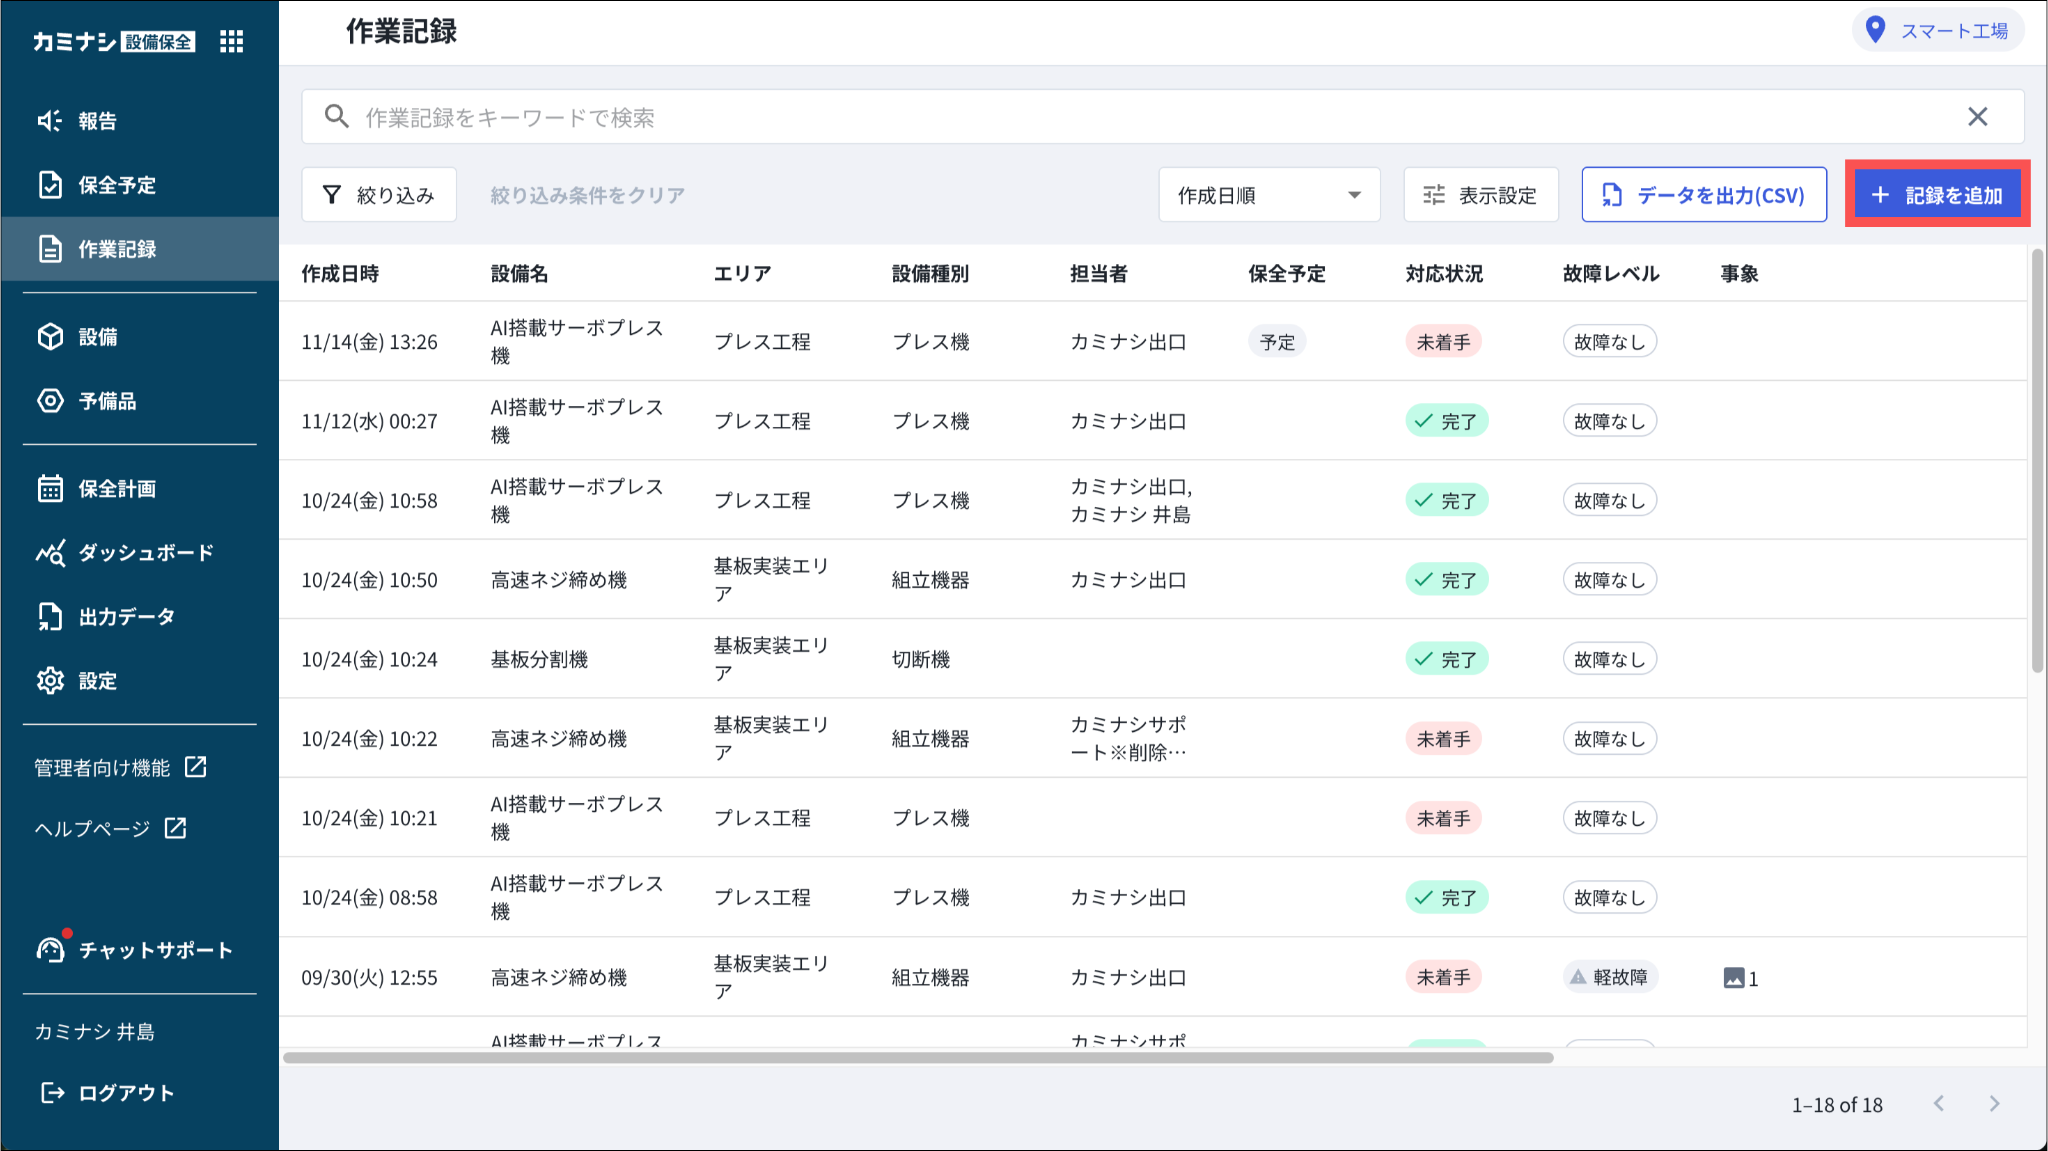Click データを出力(CSV) export button
This screenshot has width=2048, height=1151.
click(x=1703, y=195)
